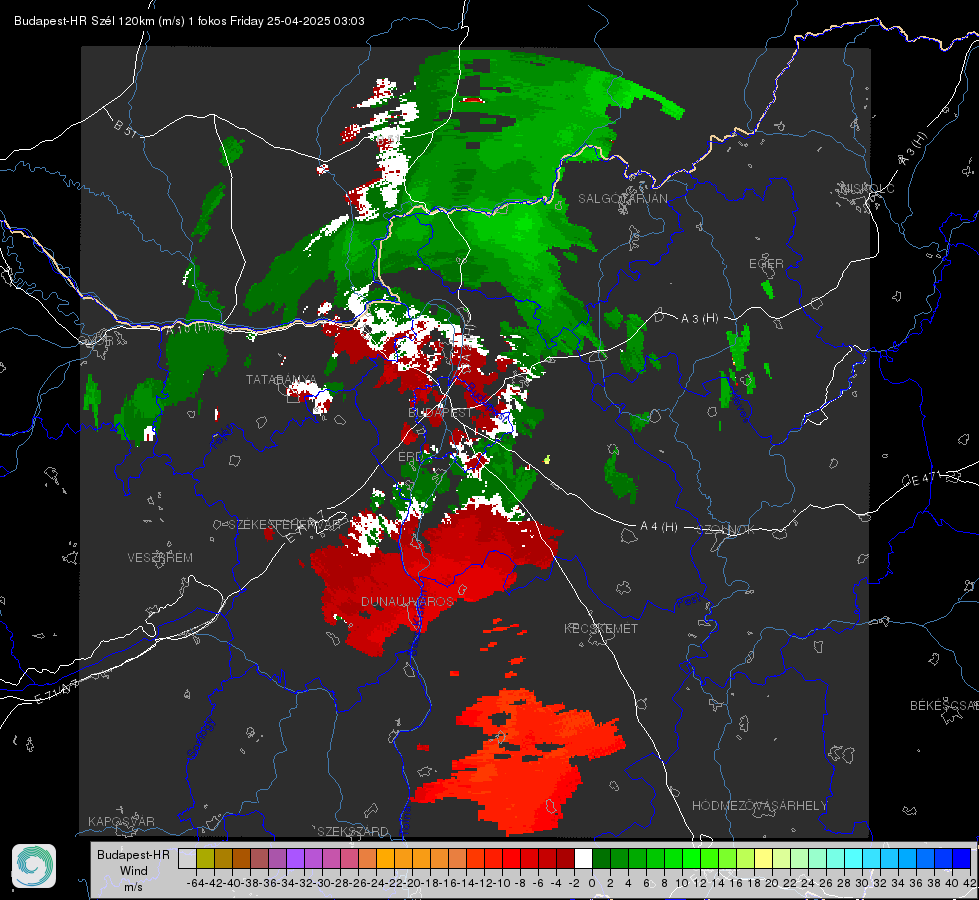
Task: Click the title text 'Budapest-HR Szél 120km'
Action: click(84, 21)
